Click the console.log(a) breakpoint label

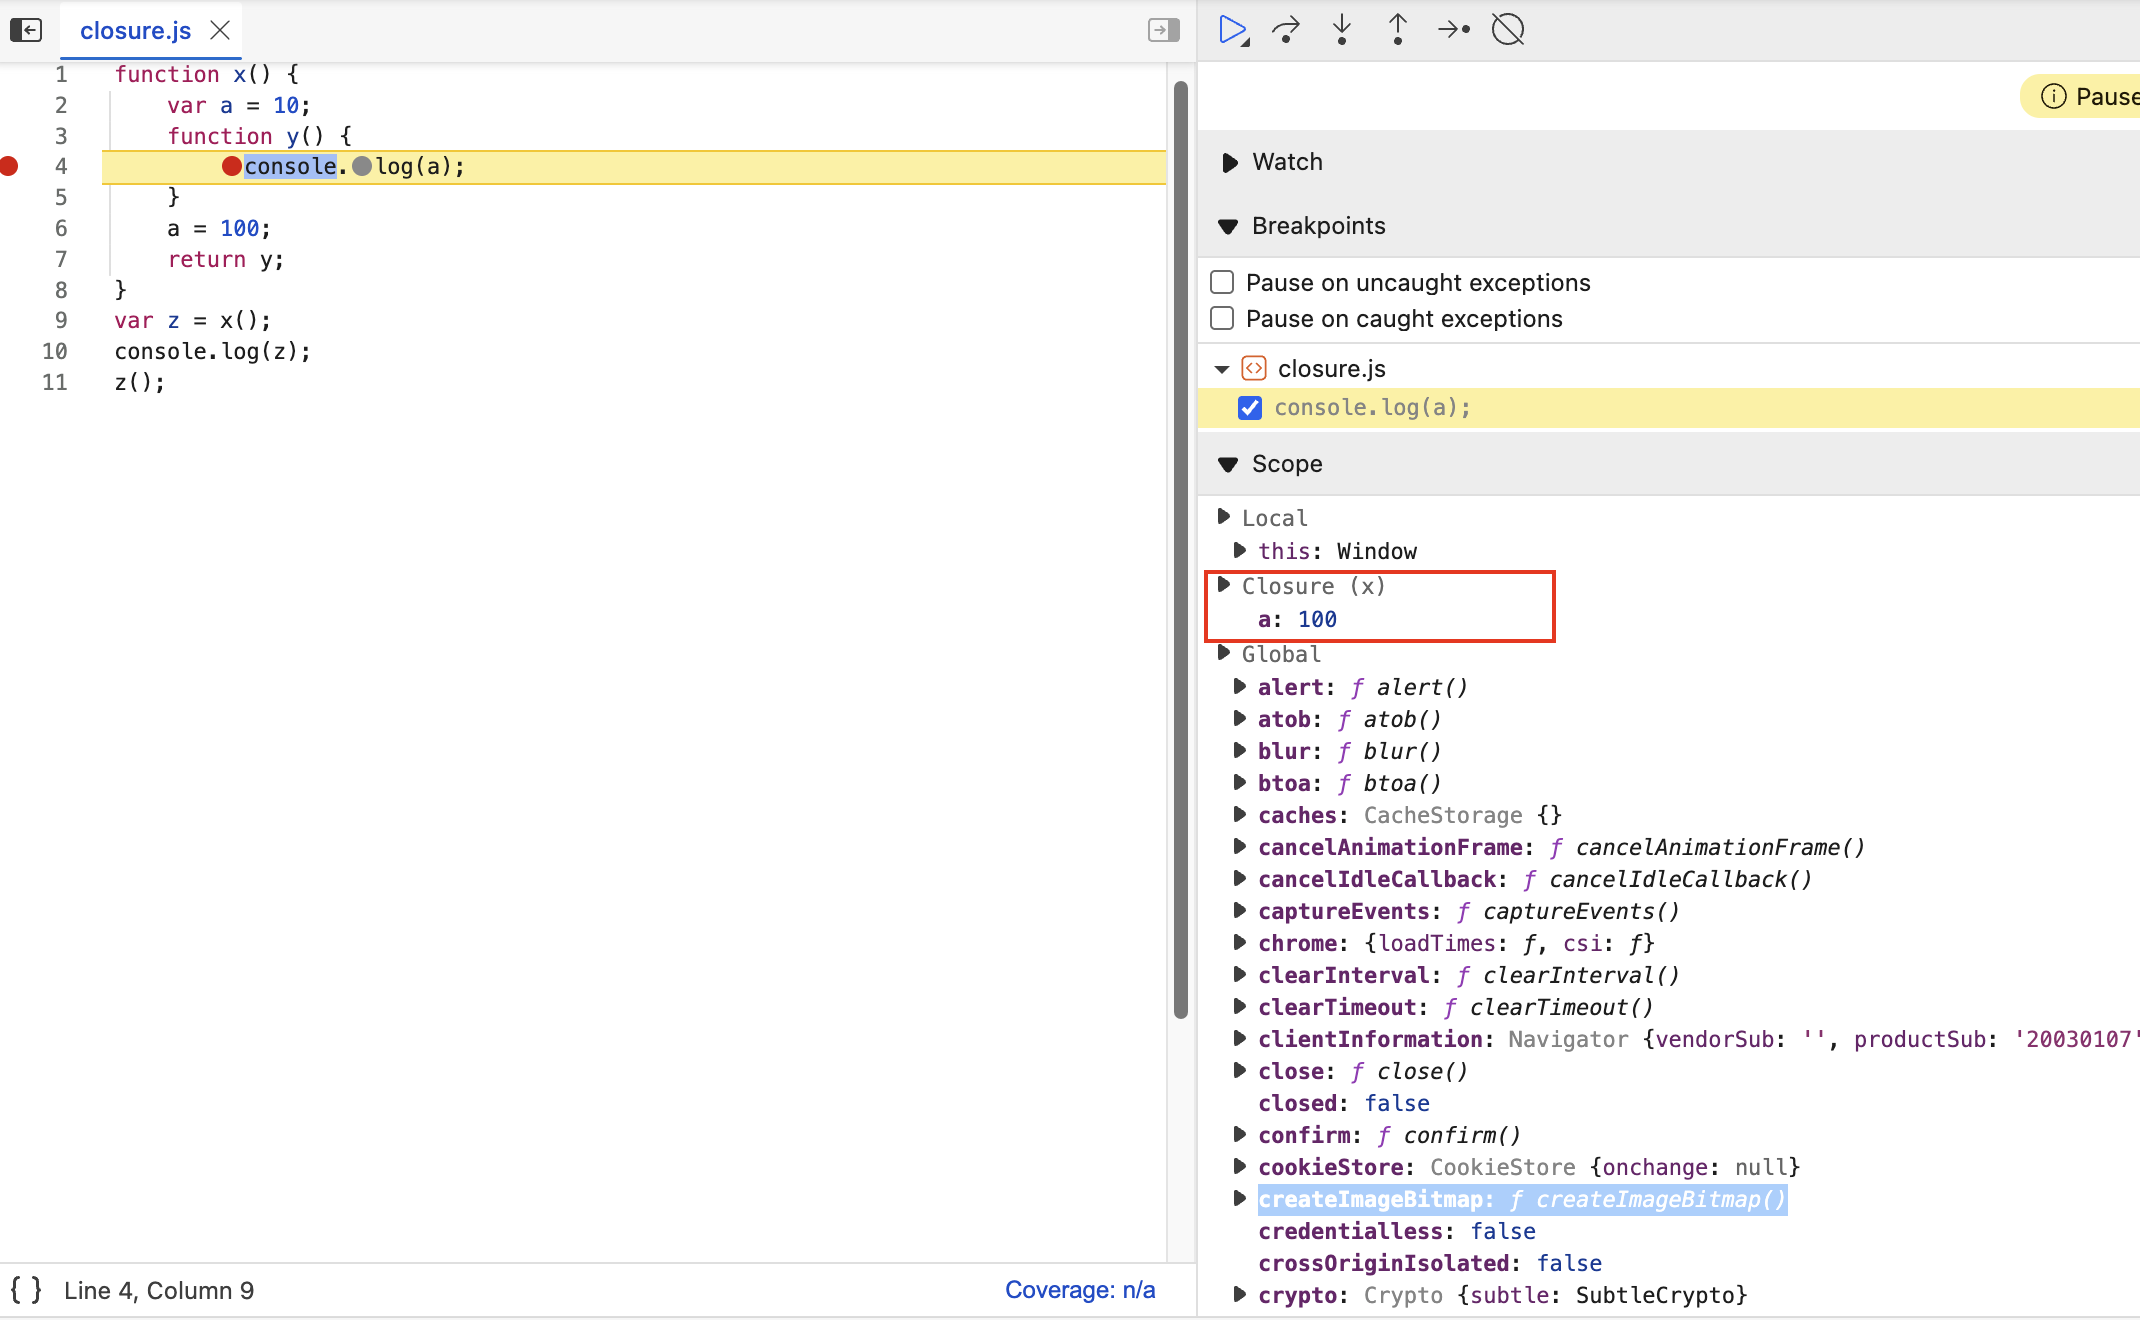1372,408
